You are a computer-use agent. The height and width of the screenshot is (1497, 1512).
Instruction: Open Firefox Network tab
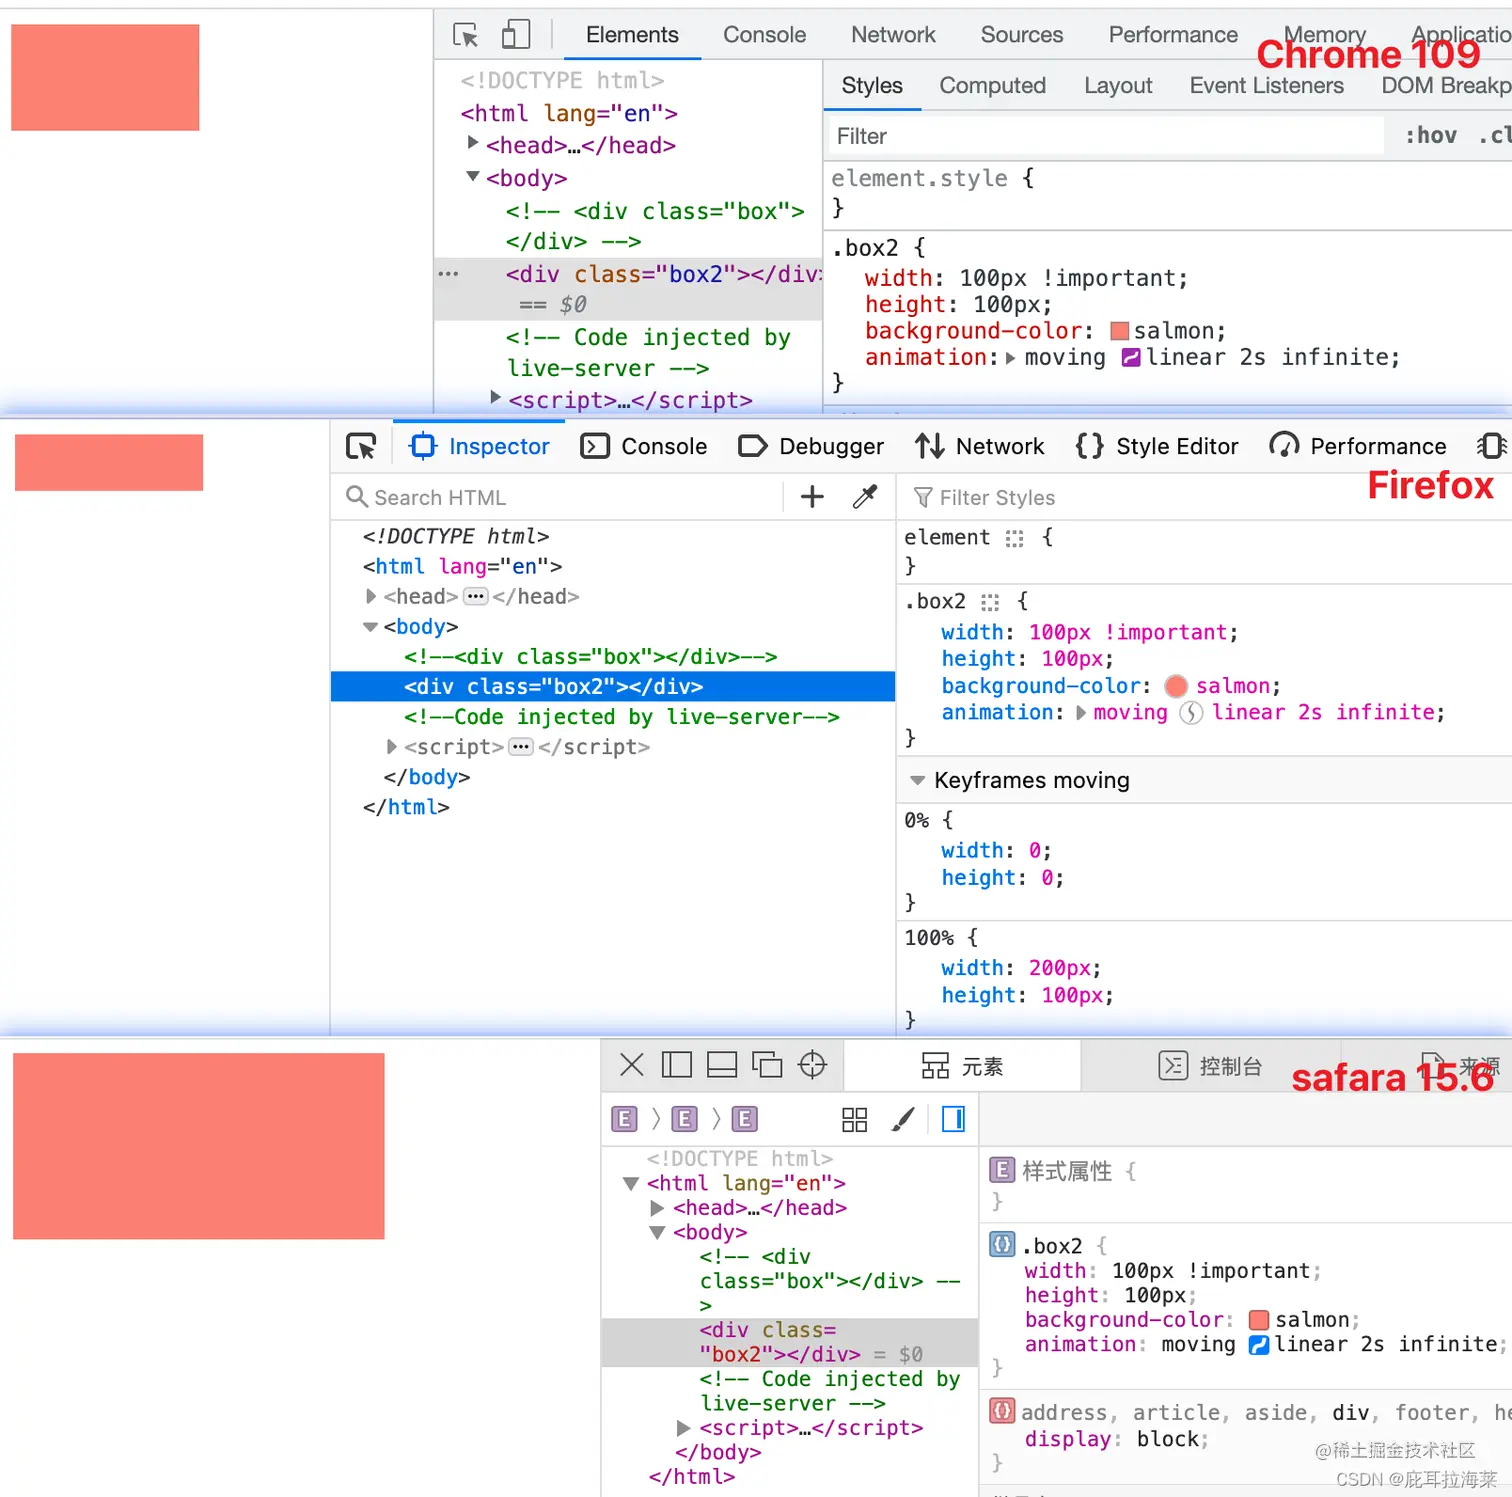click(x=979, y=446)
